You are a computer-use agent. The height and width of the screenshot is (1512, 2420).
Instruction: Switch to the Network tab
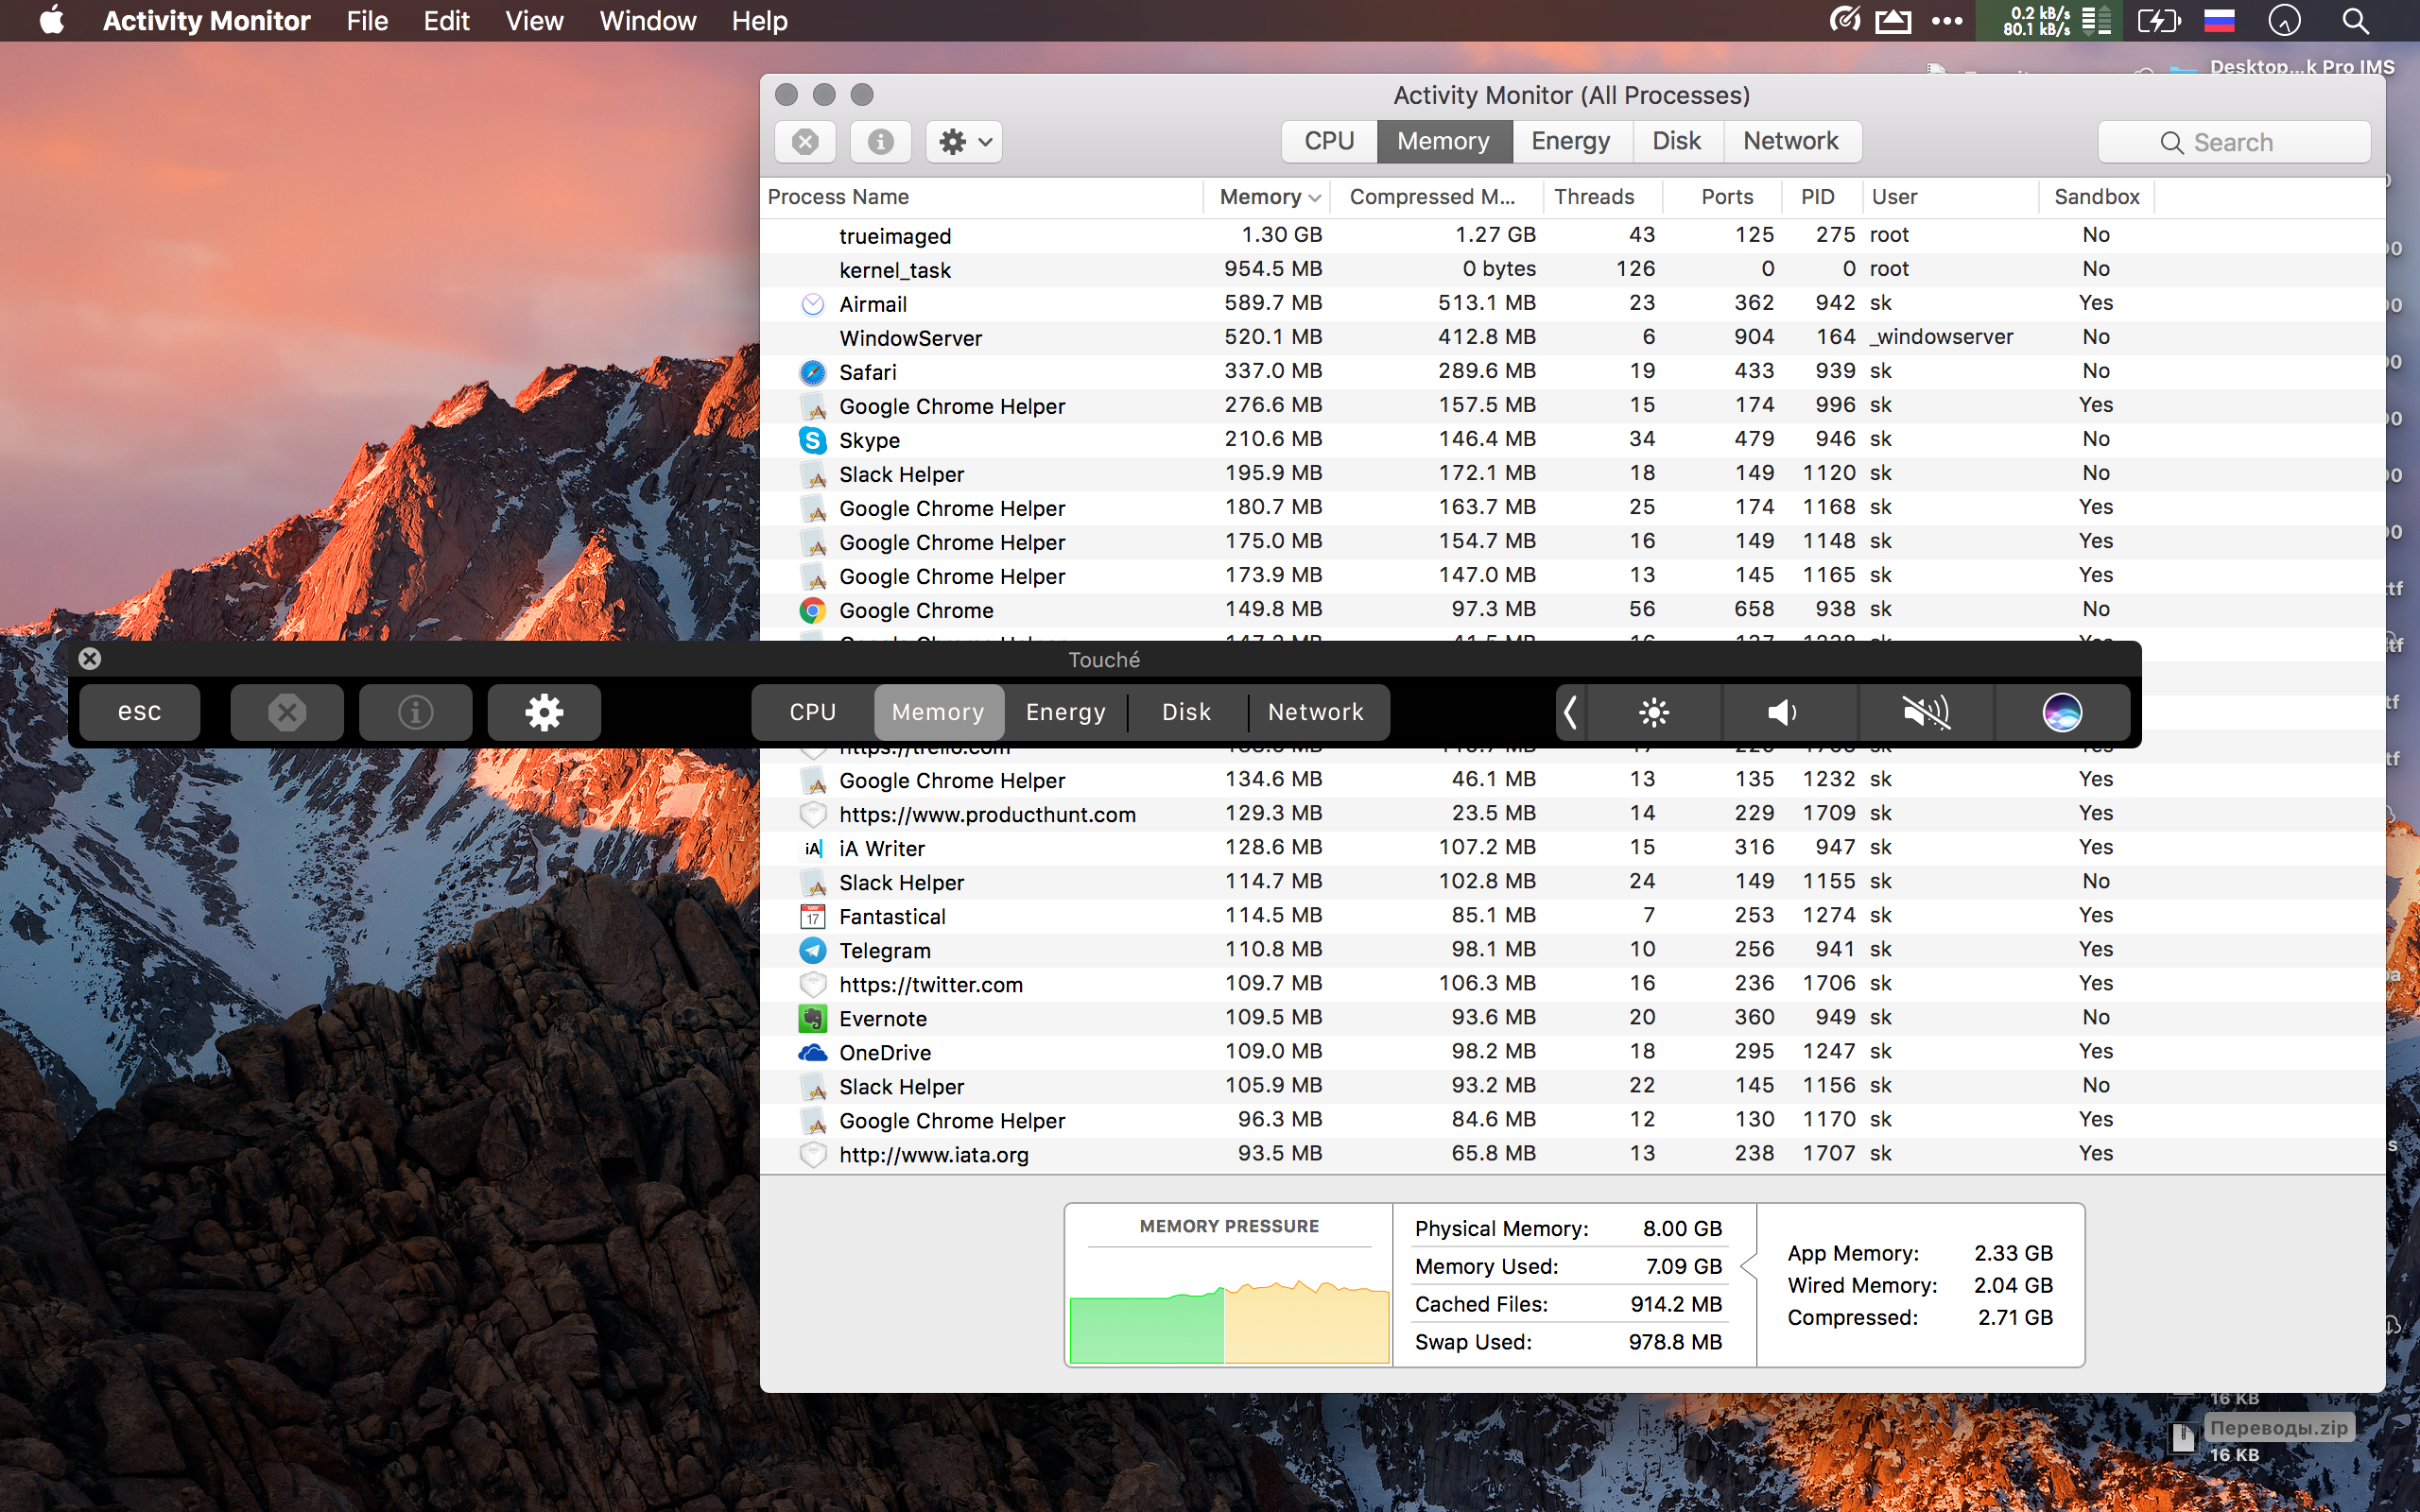[x=1790, y=141]
